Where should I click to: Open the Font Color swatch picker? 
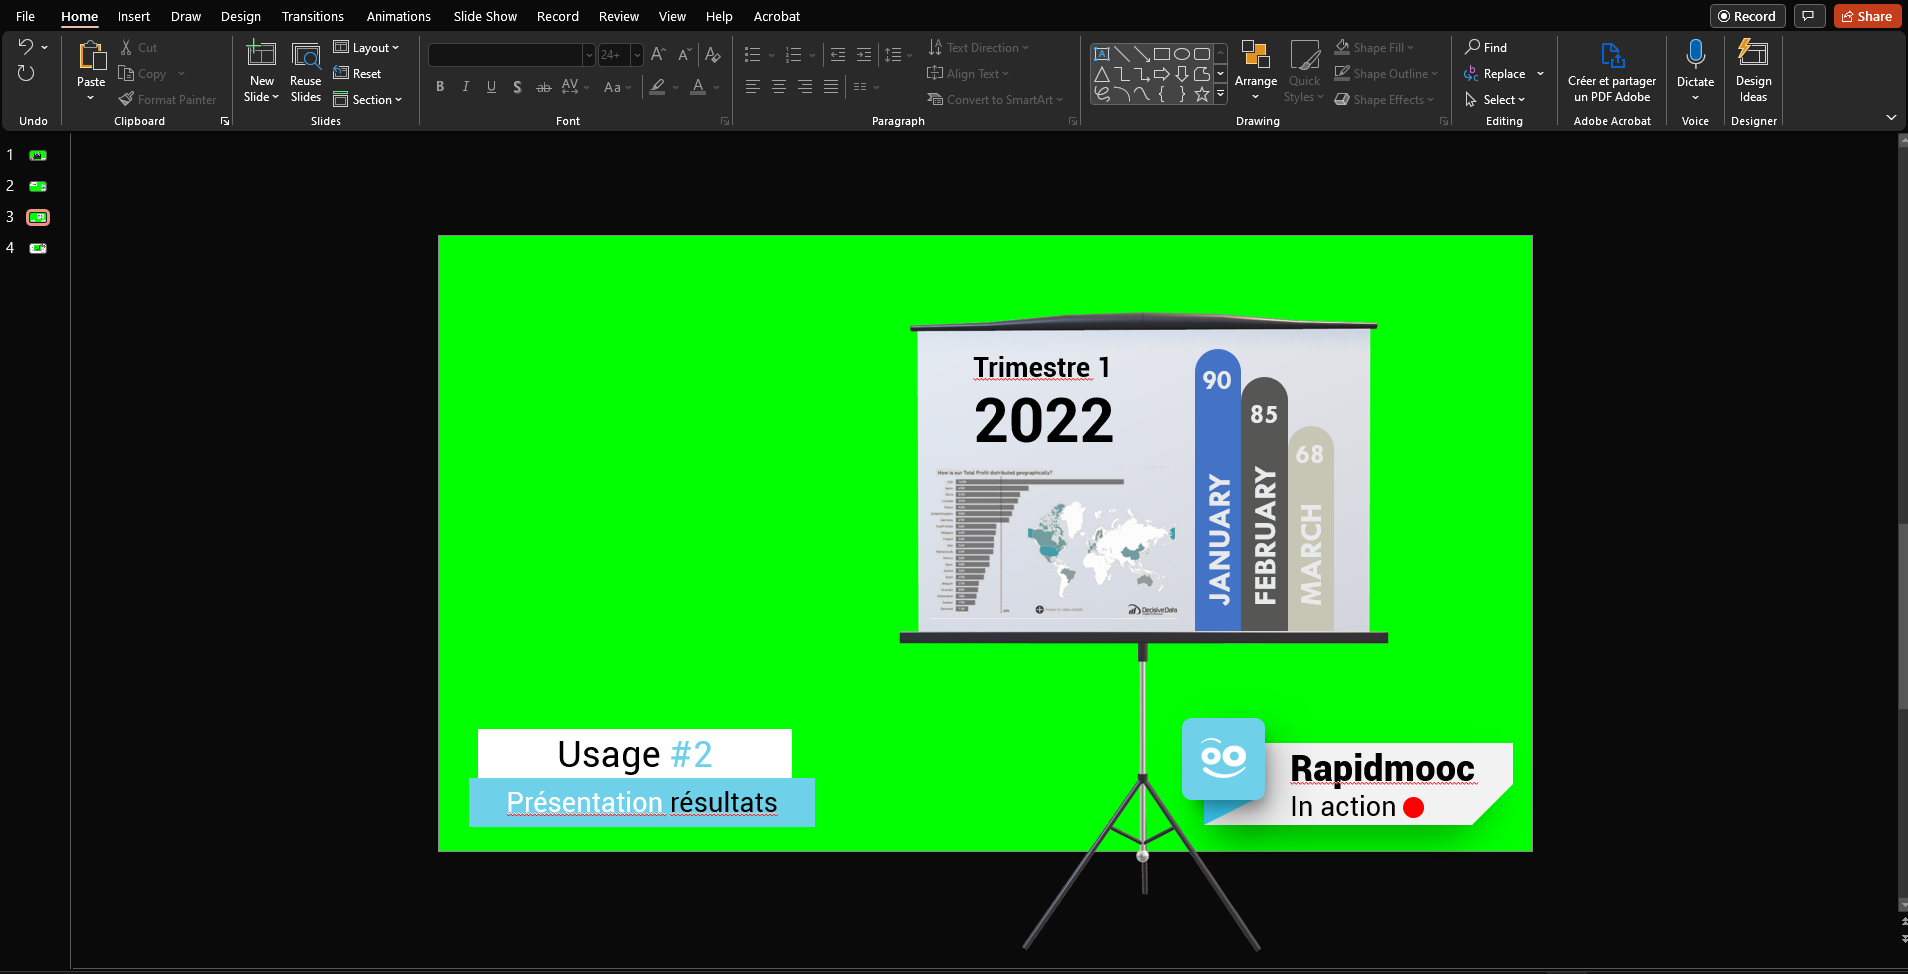pyautogui.click(x=713, y=88)
